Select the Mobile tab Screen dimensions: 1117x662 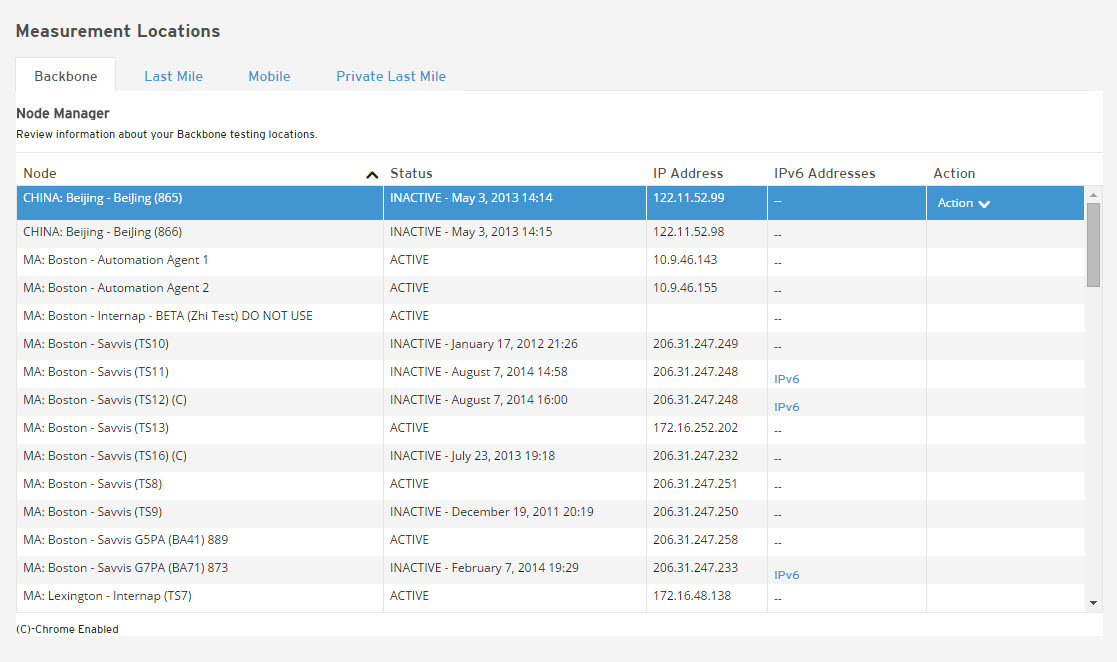click(x=269, y=76)
